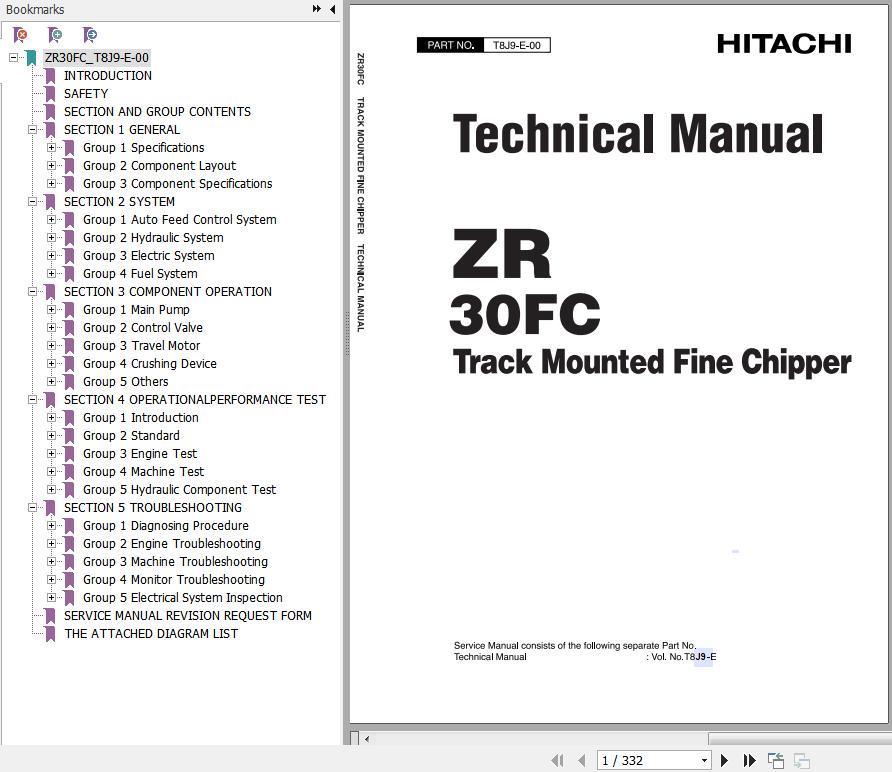Open SECTION AND GROUP CONTENTS bookmark
The width and height of the screenshot is (892, 772).
(x=157, y=112)
